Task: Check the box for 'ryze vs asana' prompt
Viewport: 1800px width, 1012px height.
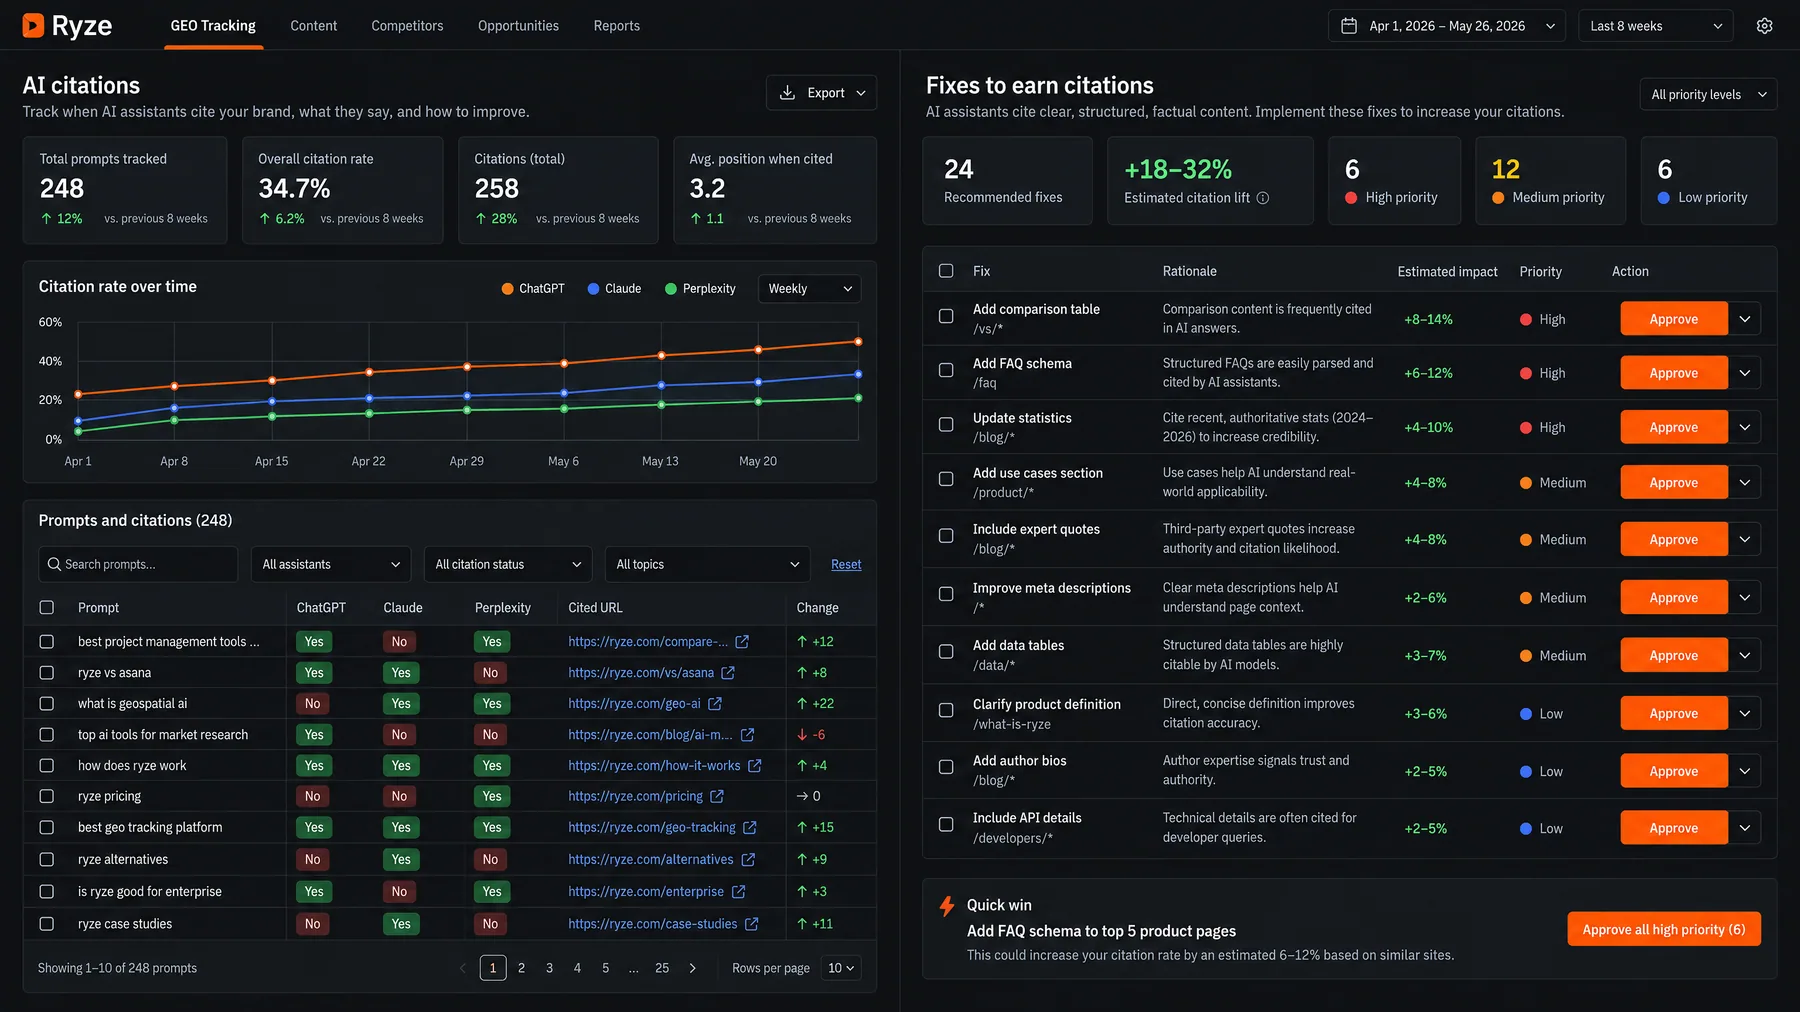Action: pos(47,673)
